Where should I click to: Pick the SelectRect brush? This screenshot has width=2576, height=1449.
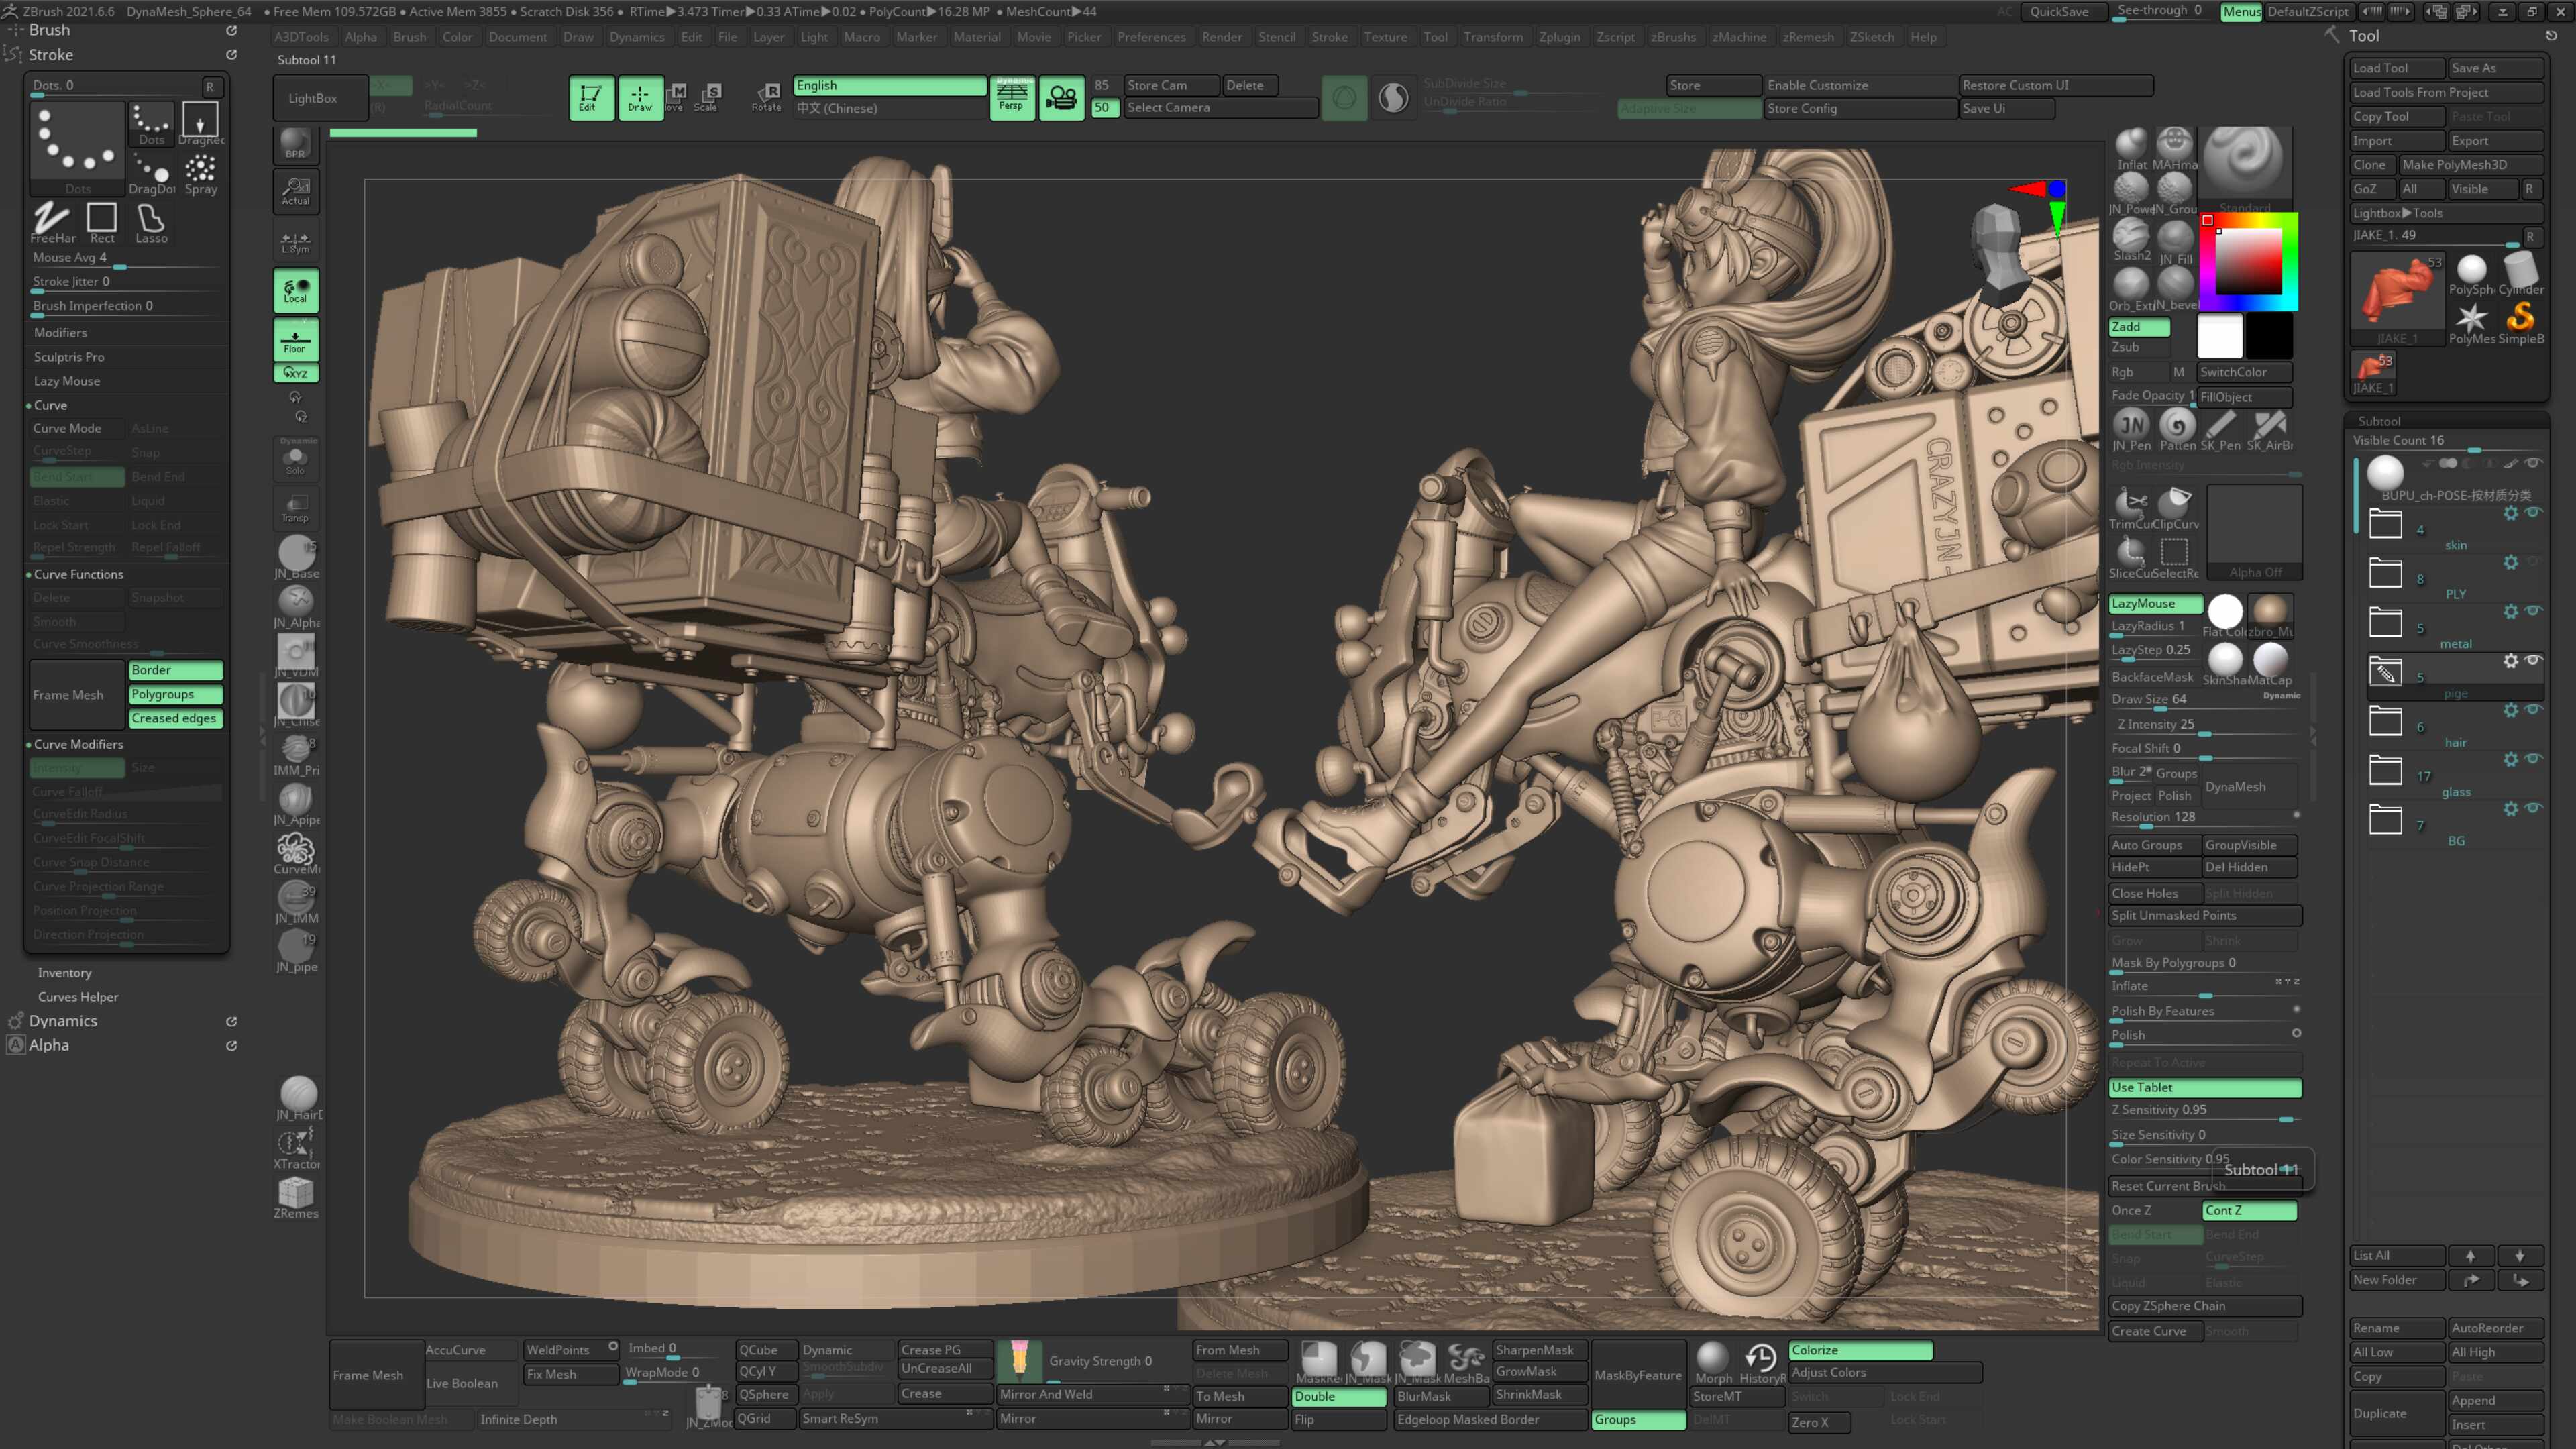point(2175,557)
